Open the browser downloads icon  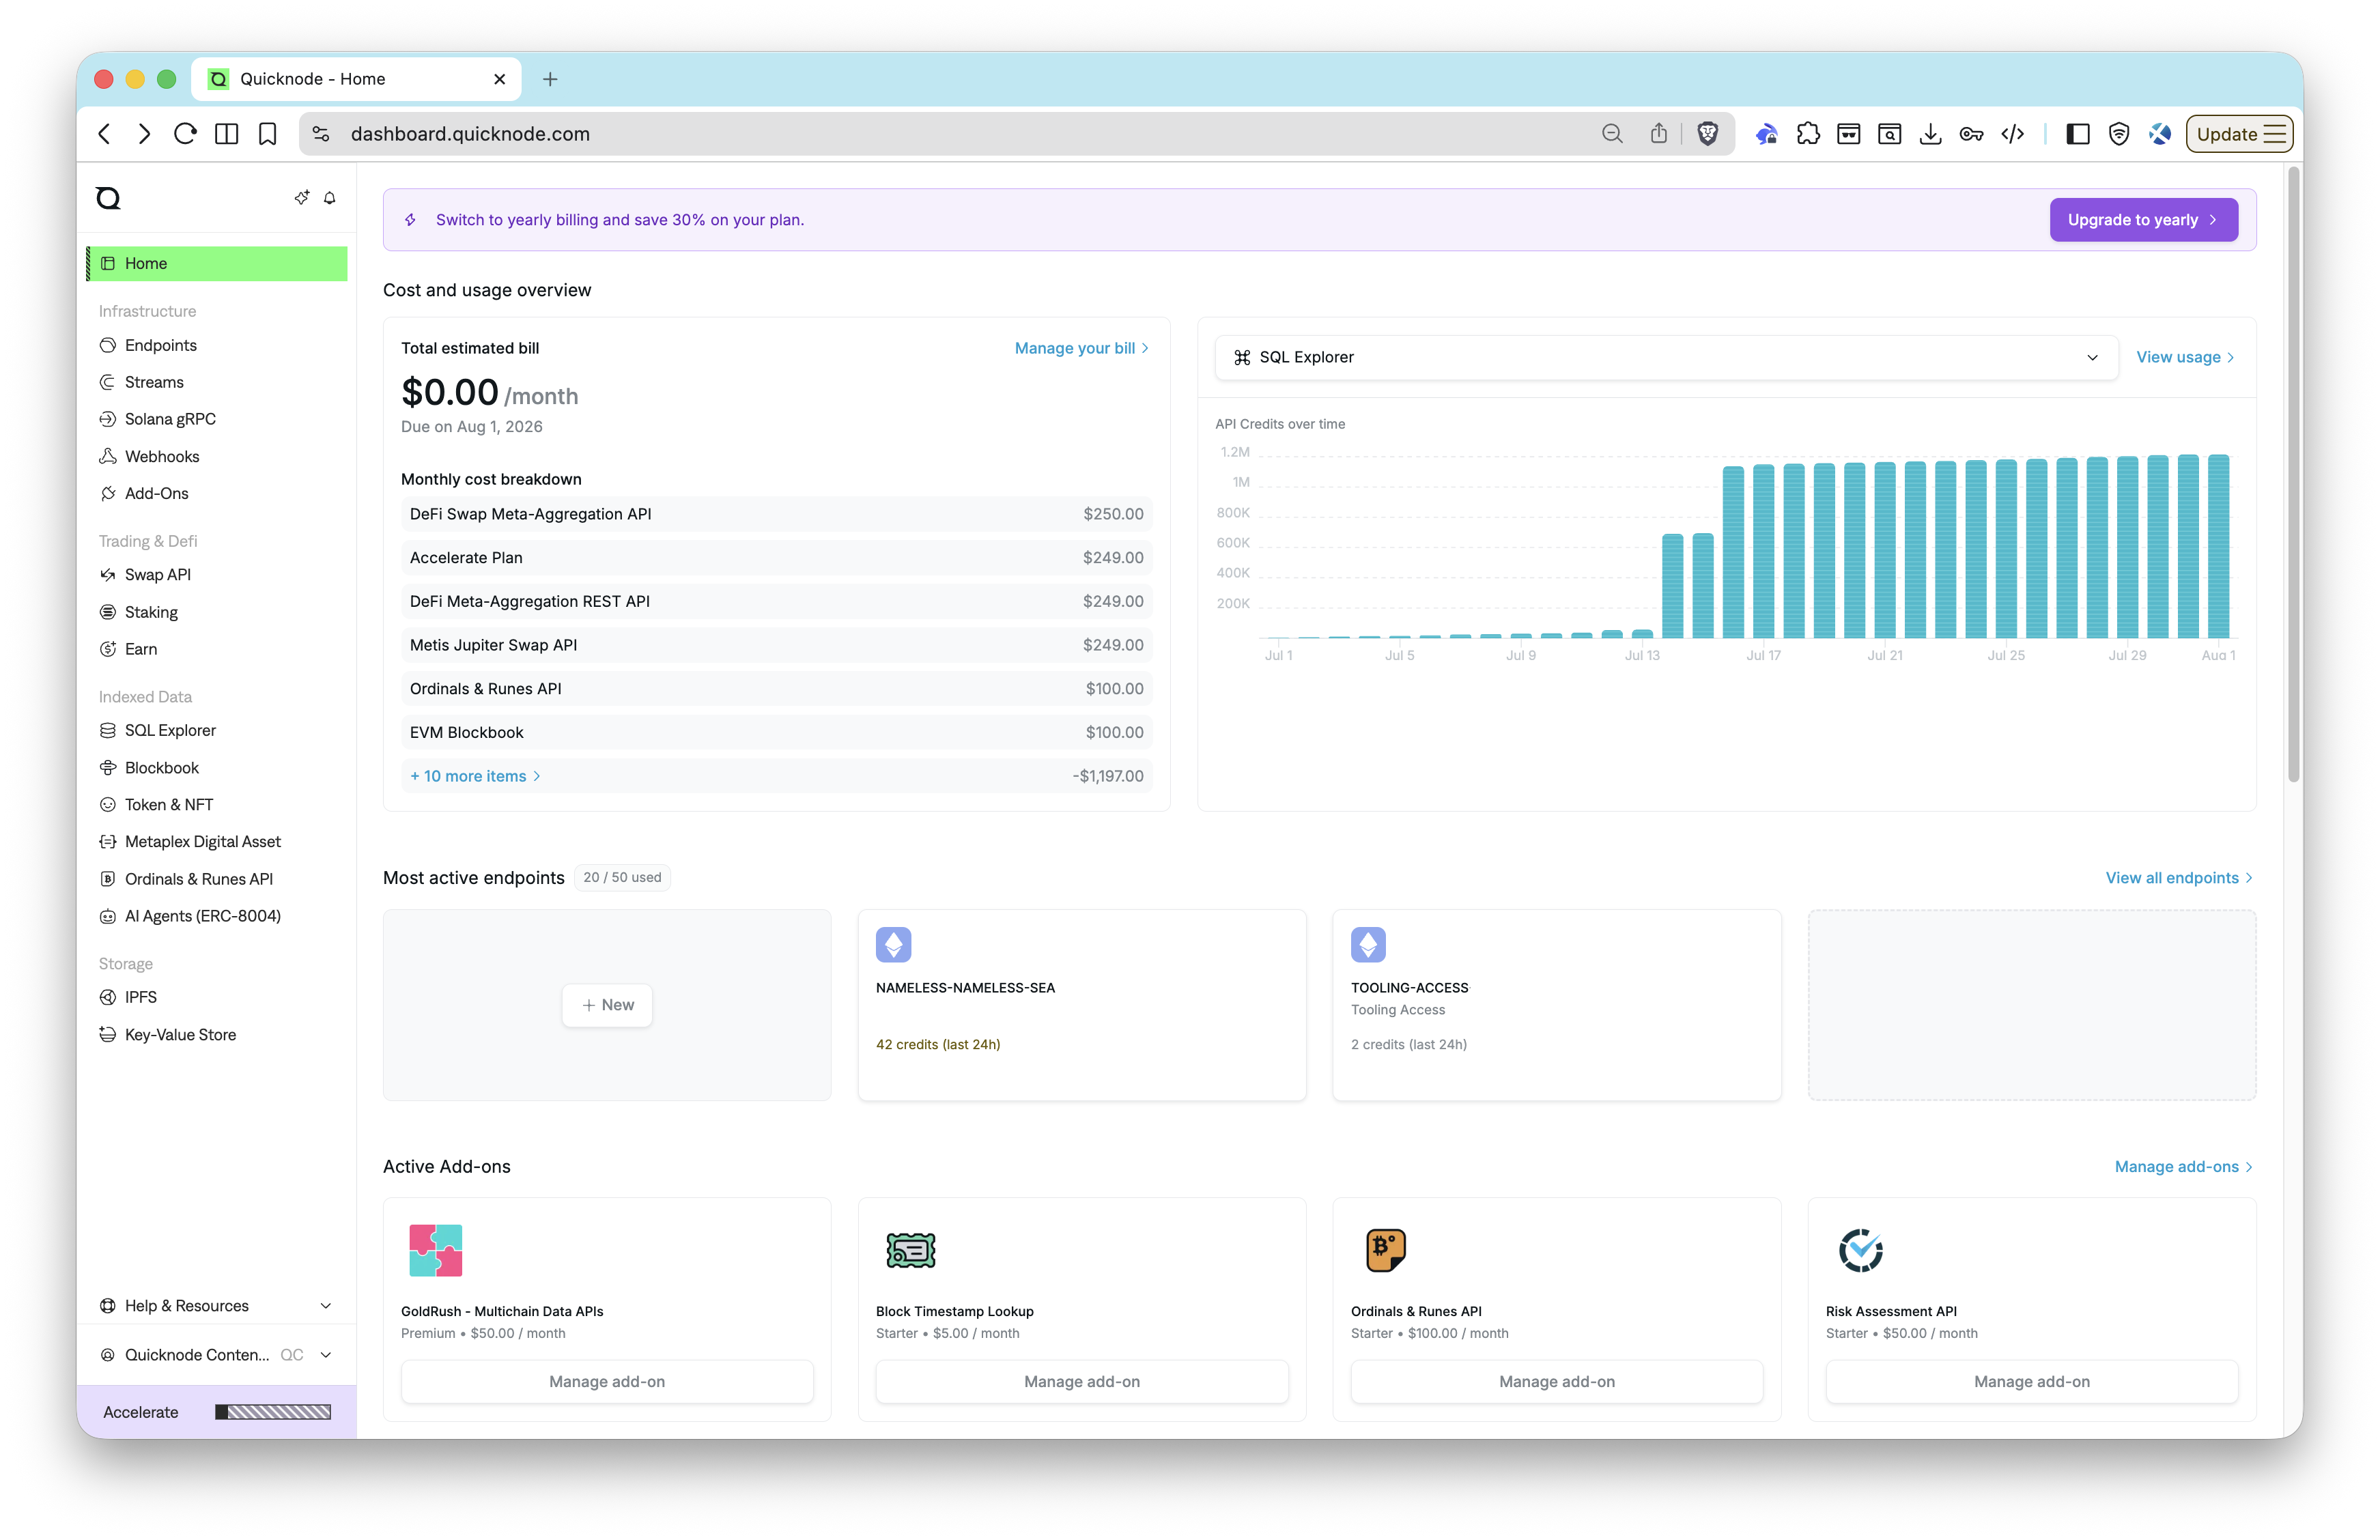point(1930,134)
